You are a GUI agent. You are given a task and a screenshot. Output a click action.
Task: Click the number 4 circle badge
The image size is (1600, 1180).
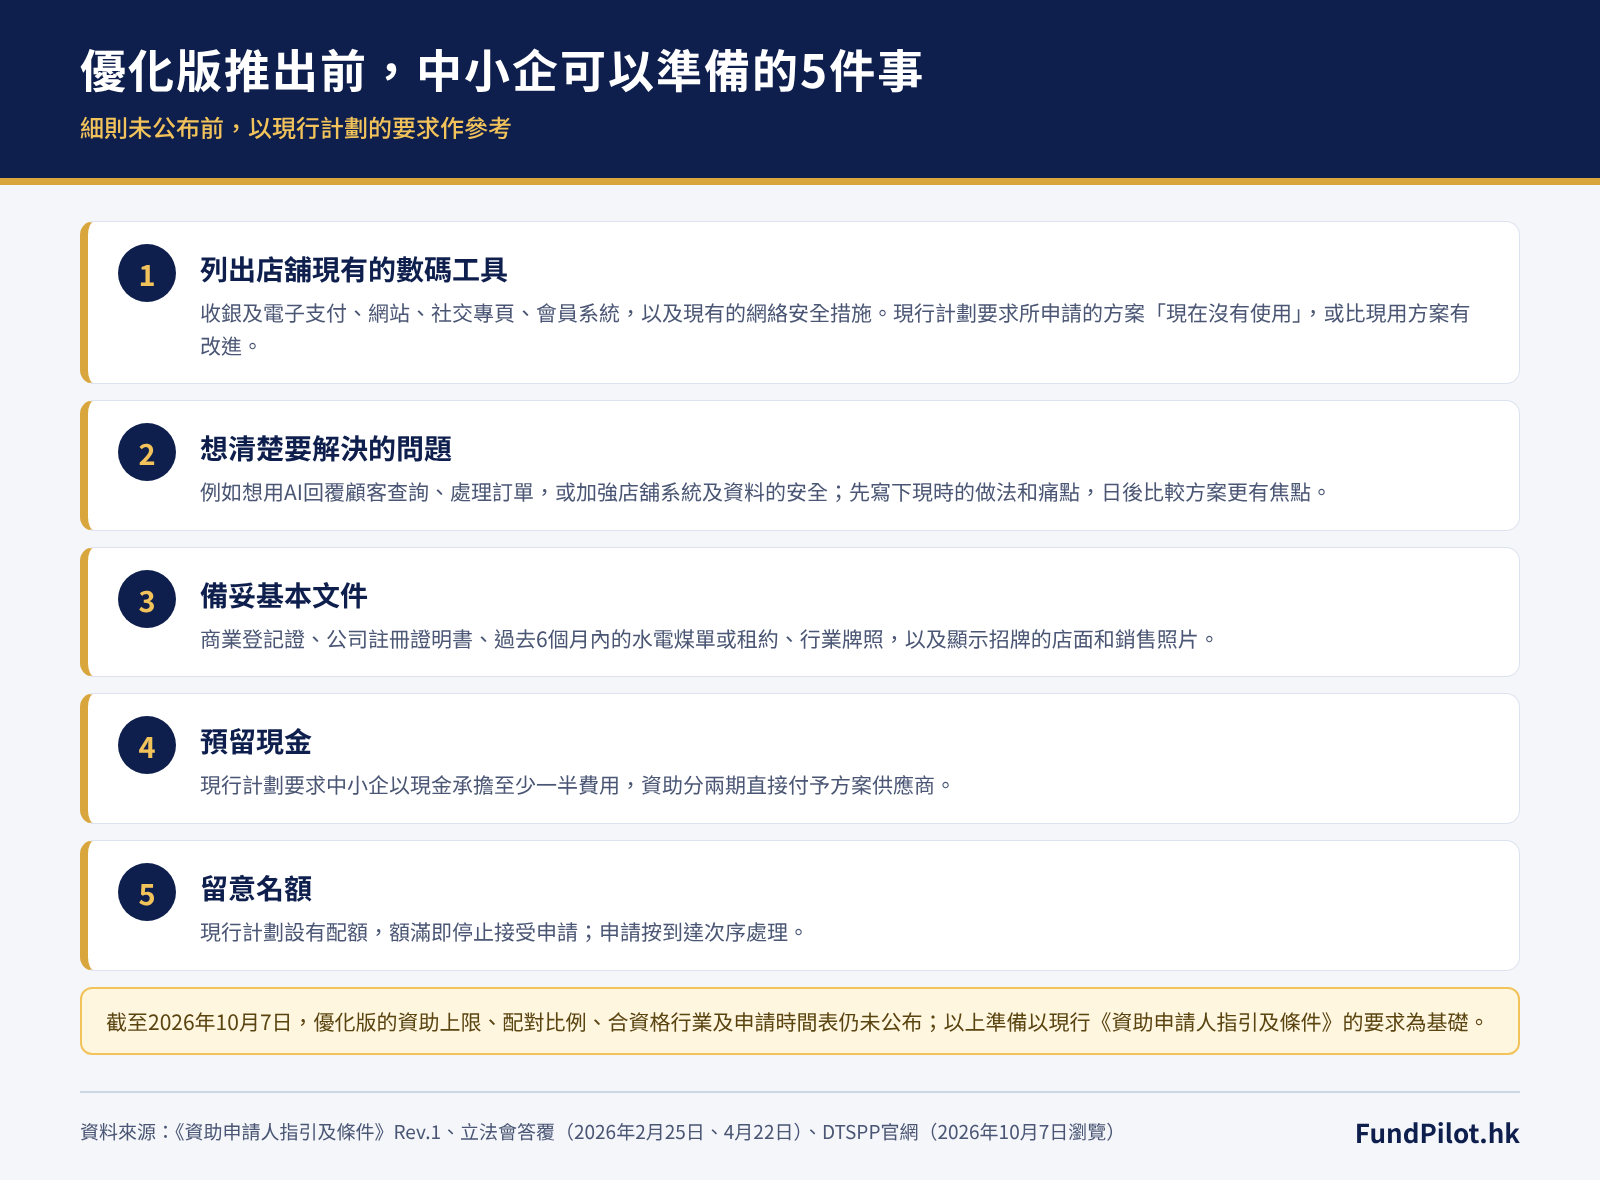[147, 745]
